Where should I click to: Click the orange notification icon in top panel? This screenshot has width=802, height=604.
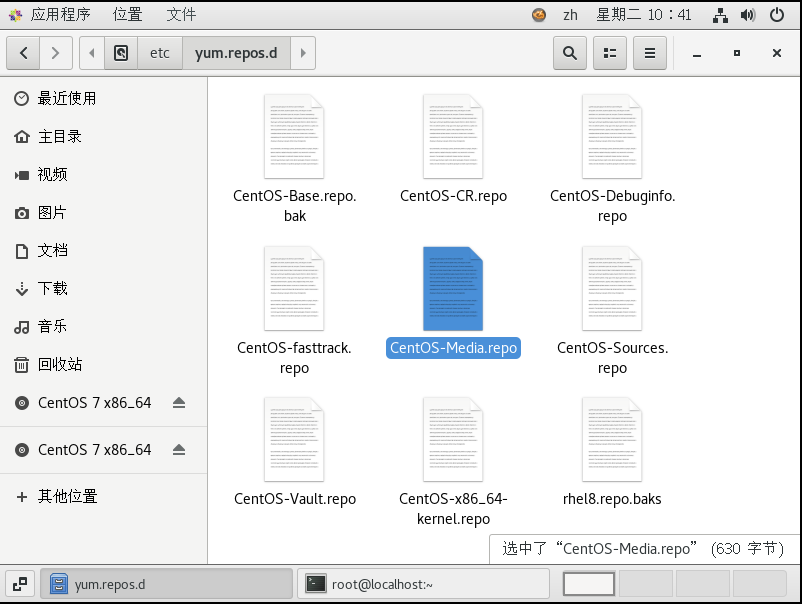(539, 15)
